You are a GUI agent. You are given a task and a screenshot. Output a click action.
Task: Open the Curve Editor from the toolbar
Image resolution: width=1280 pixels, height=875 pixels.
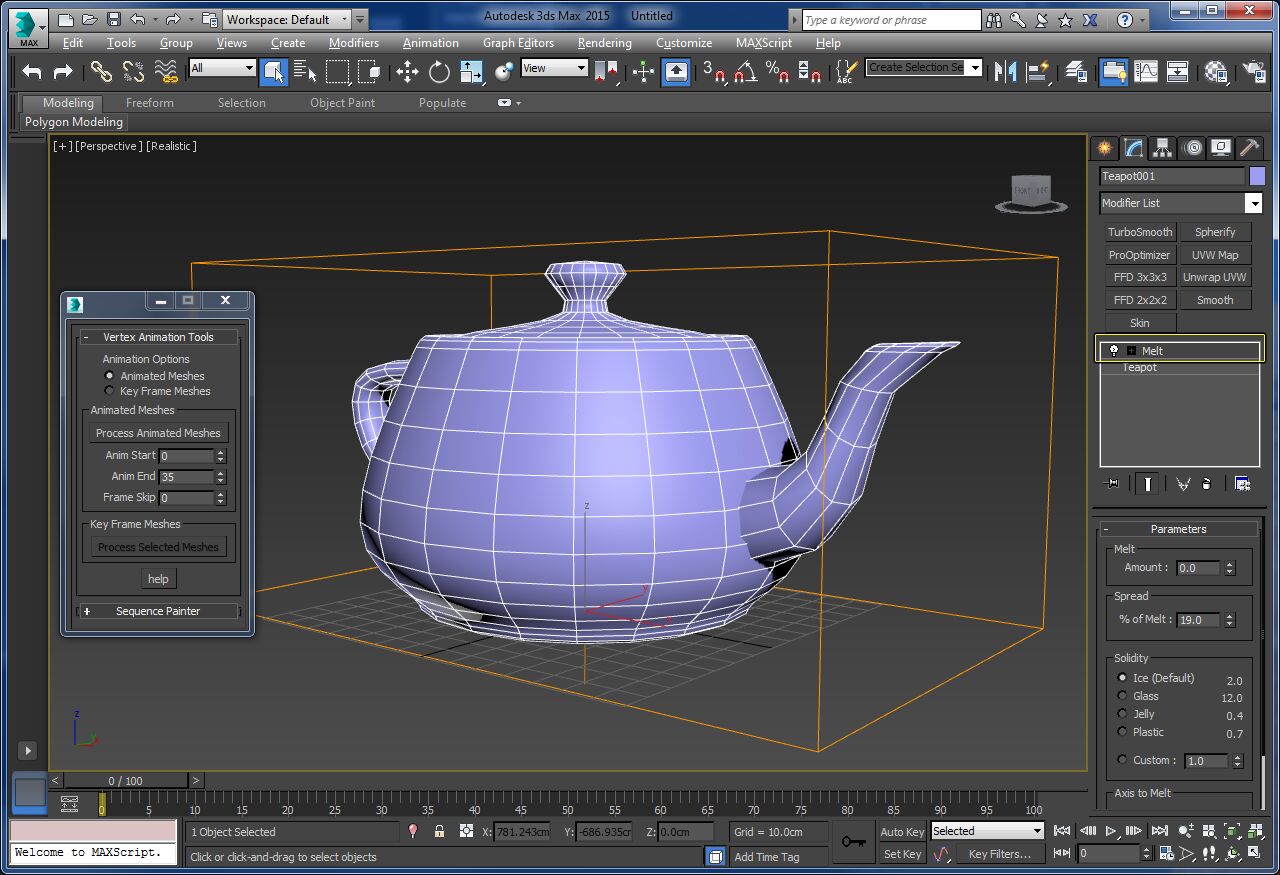(x=1146, y=71)
